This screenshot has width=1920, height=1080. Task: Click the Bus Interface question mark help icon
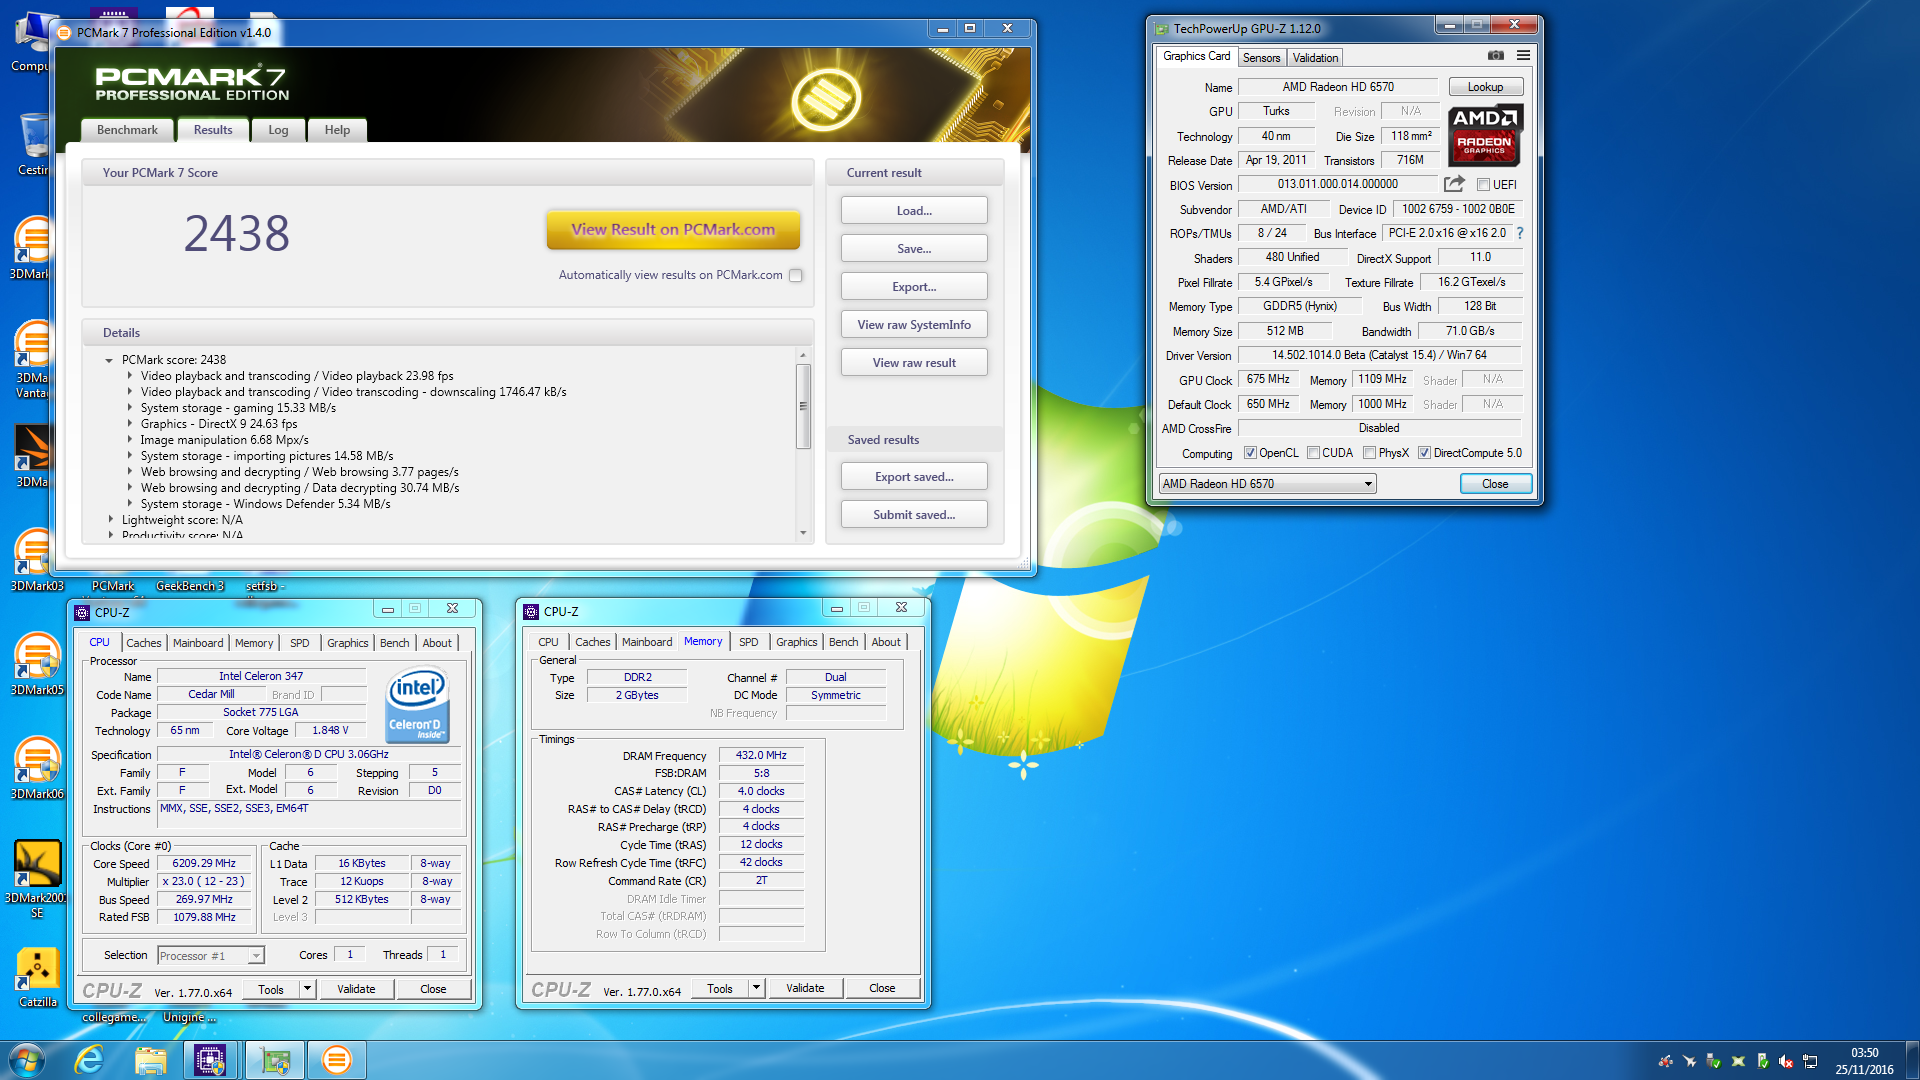point(1520,233)
